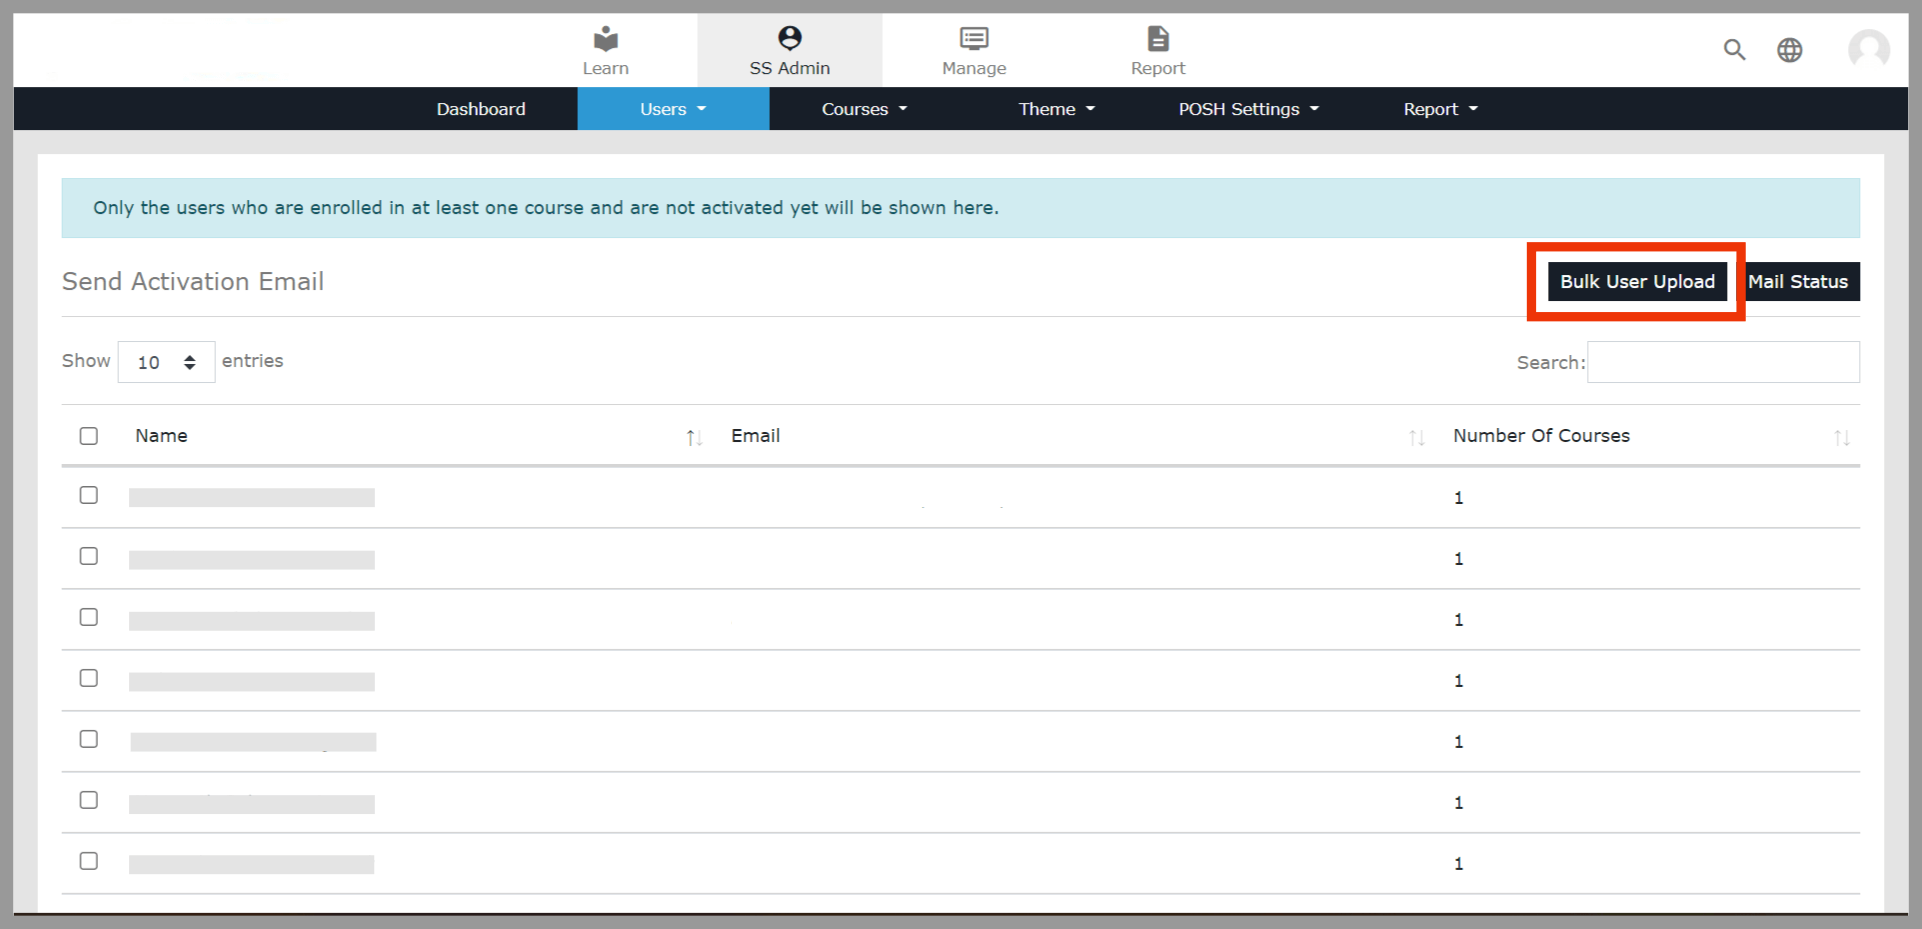The height and width of the screenshot is (929, 1922).
Task: Check the first user row checkbox
Action: 89,495
